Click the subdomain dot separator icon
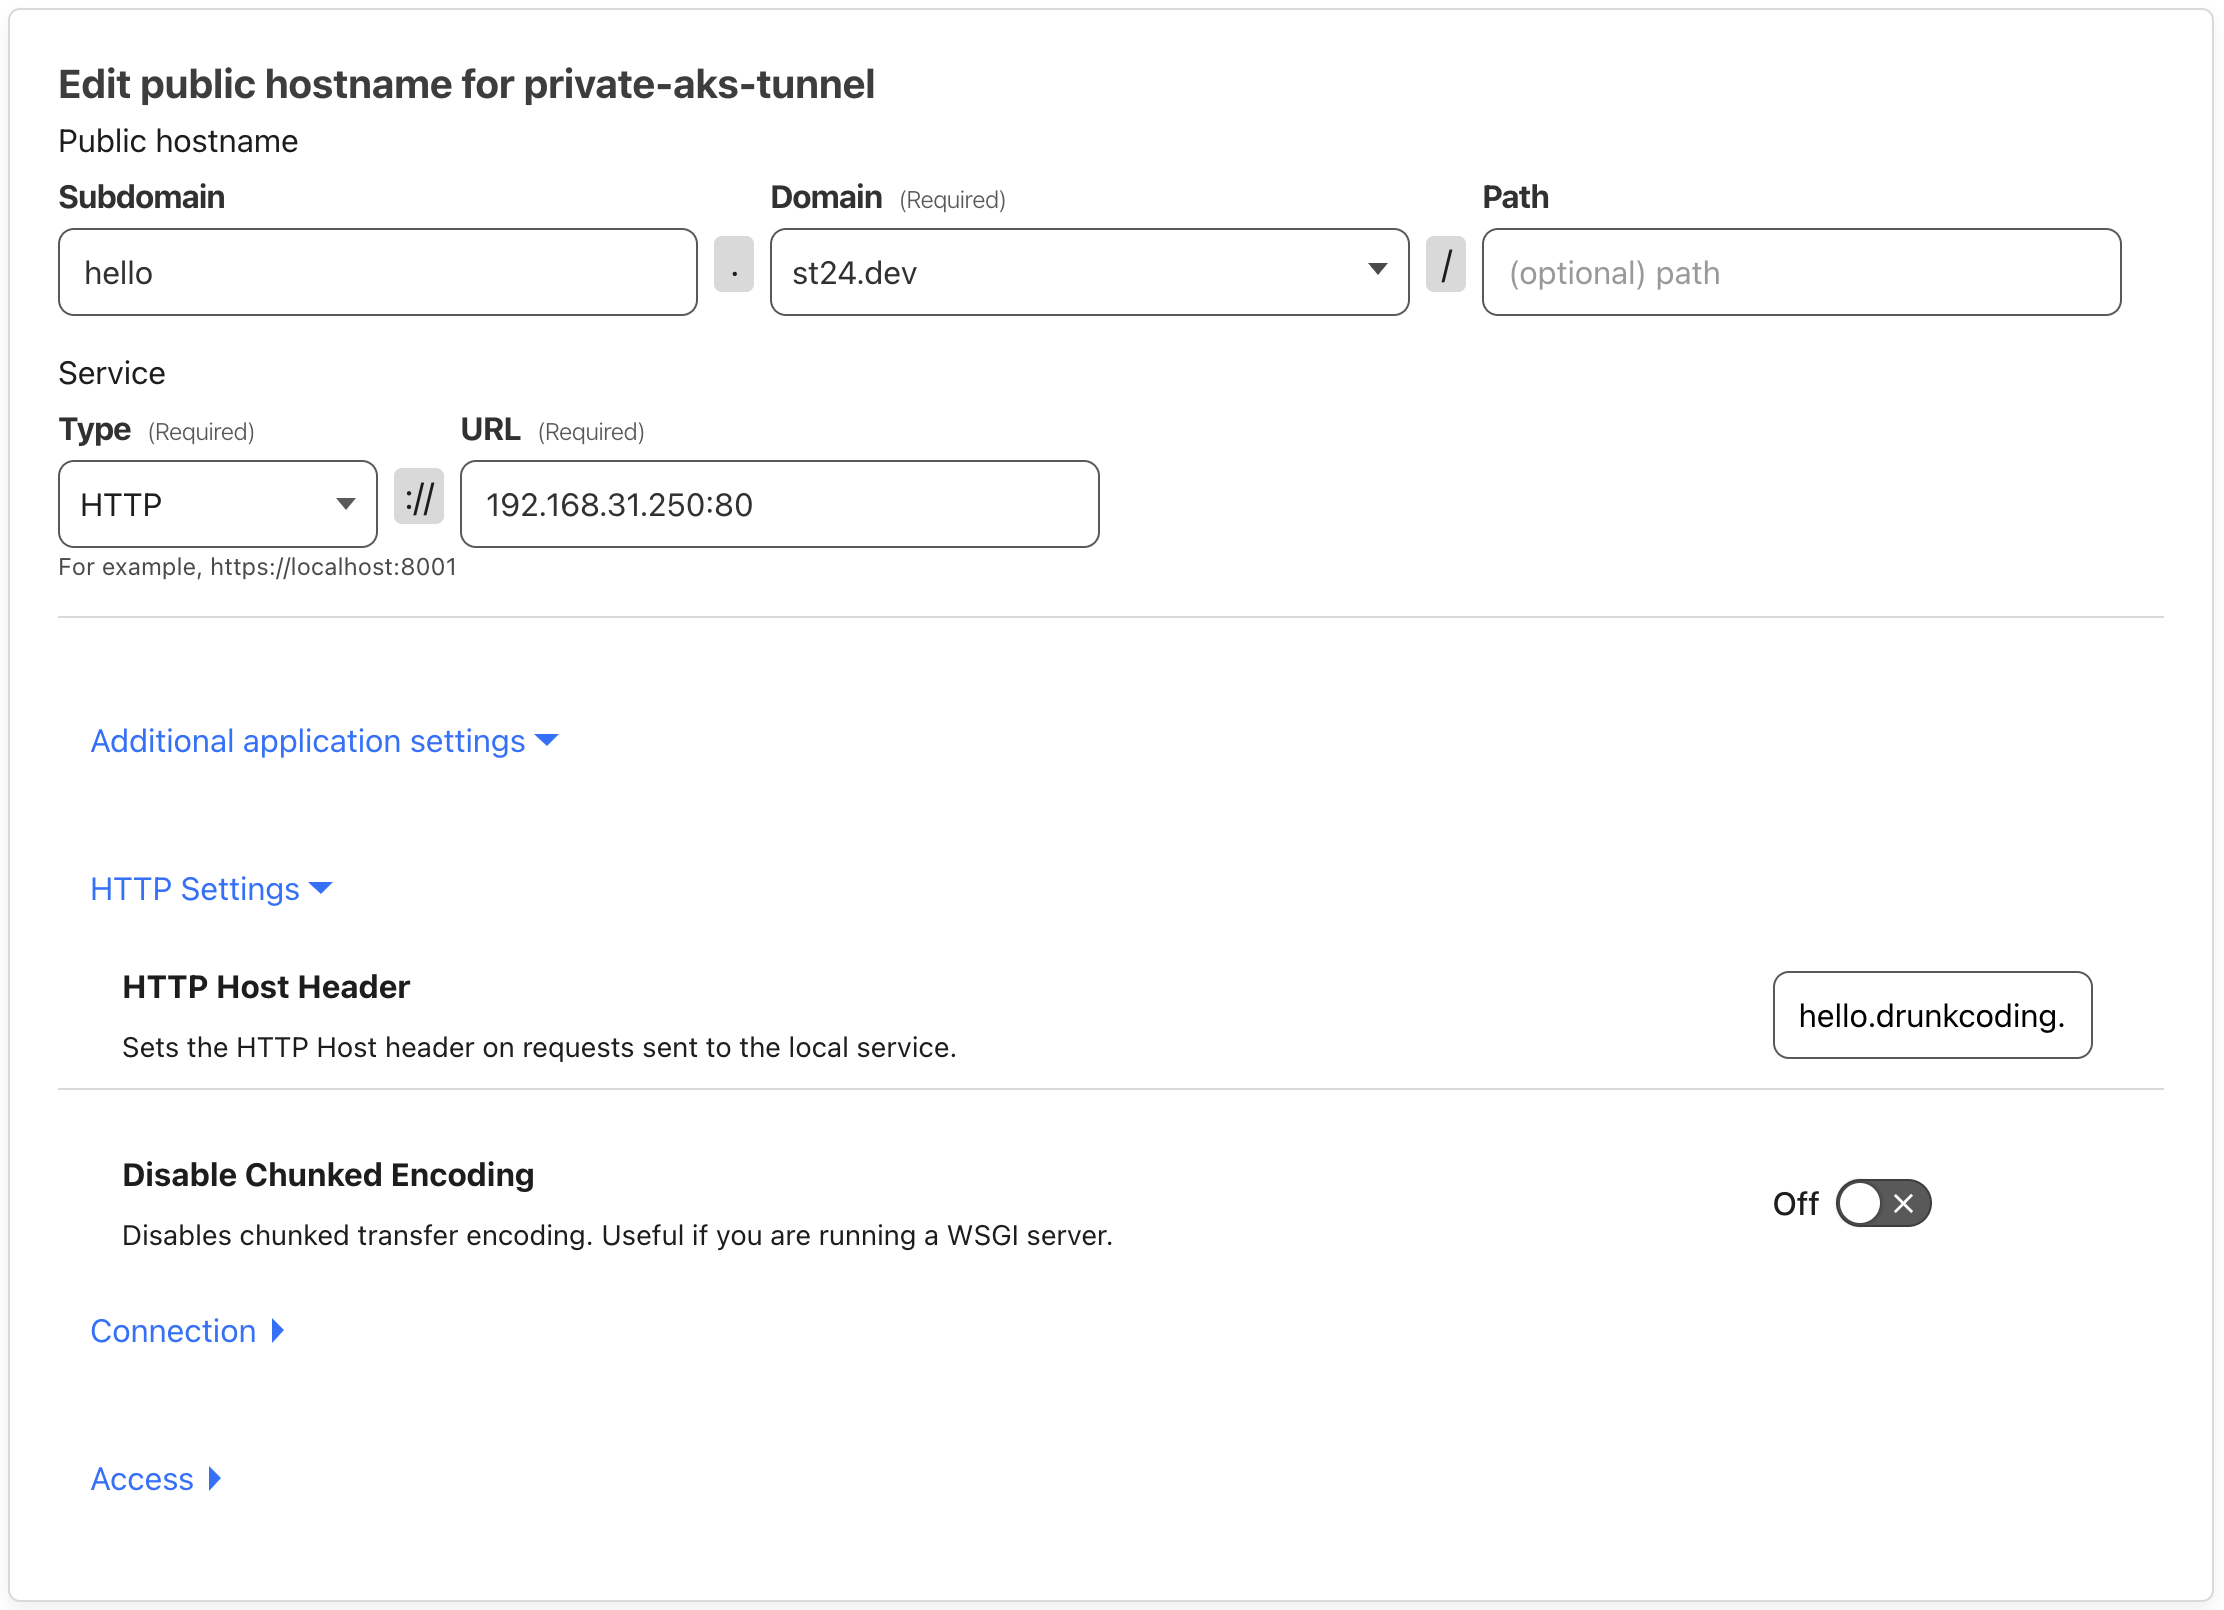The height and width of the screenshot is (1610, 2224). pos(732,271)
